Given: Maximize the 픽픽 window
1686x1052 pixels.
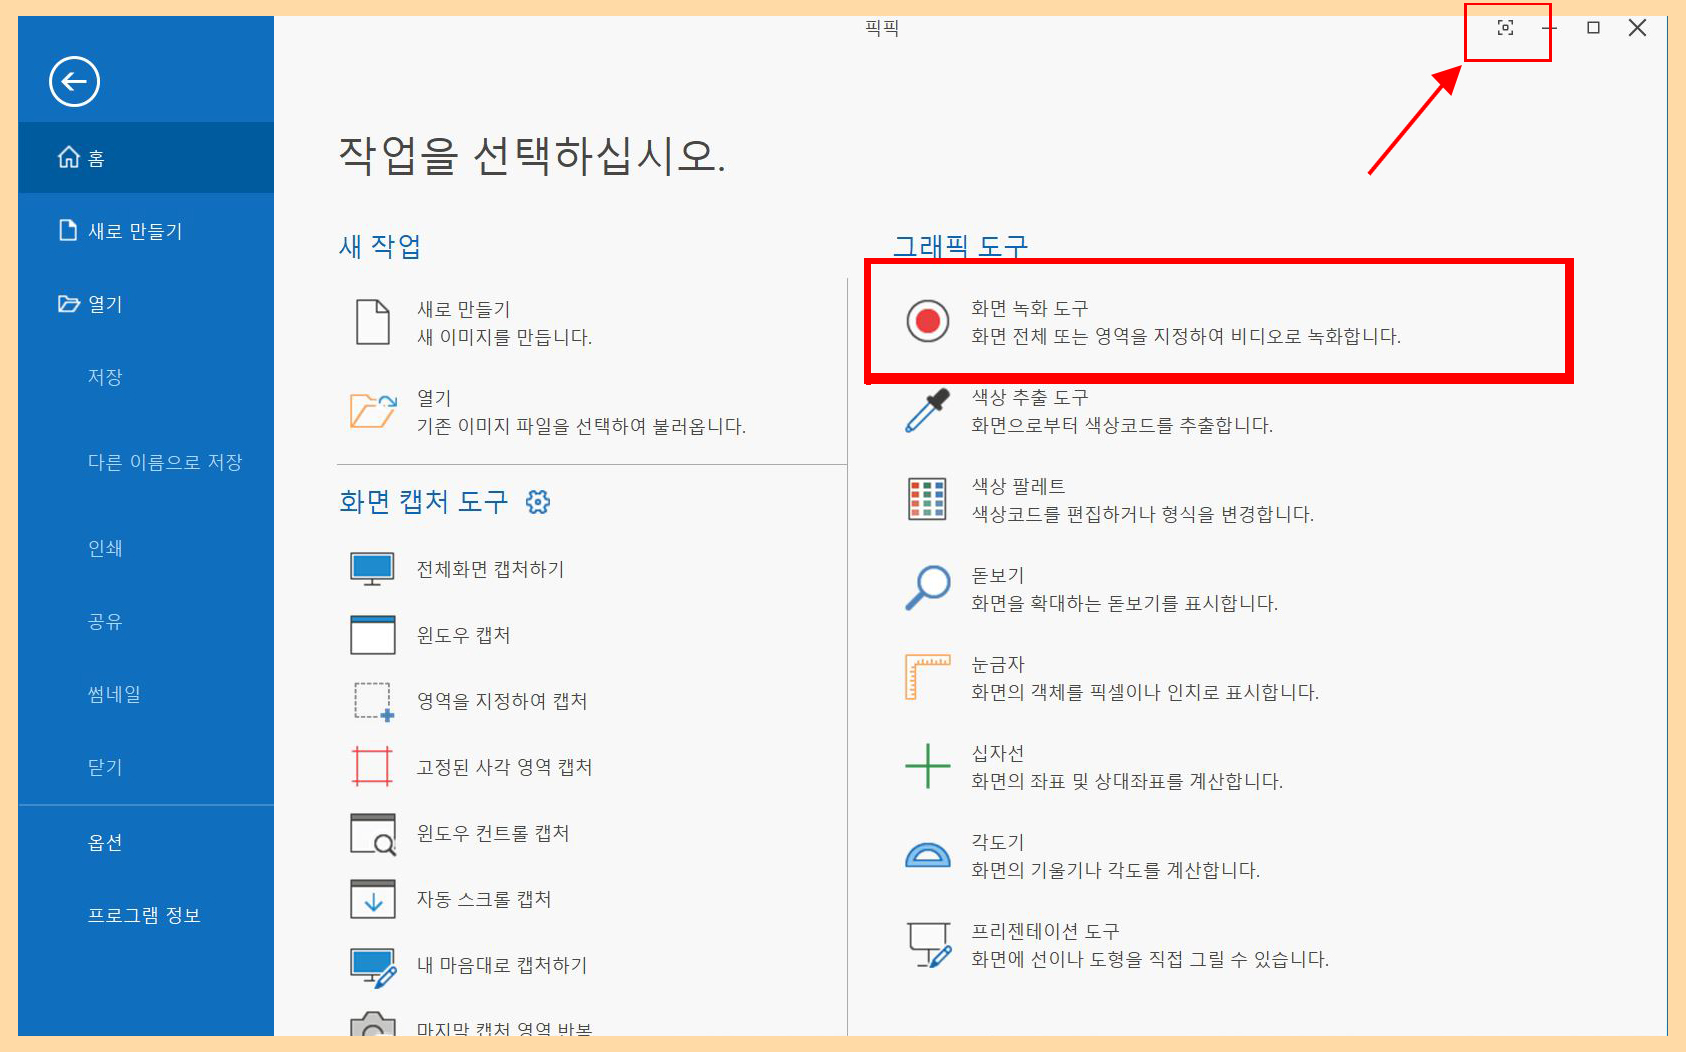Looking at the screenshot, I should [1593, 28].
